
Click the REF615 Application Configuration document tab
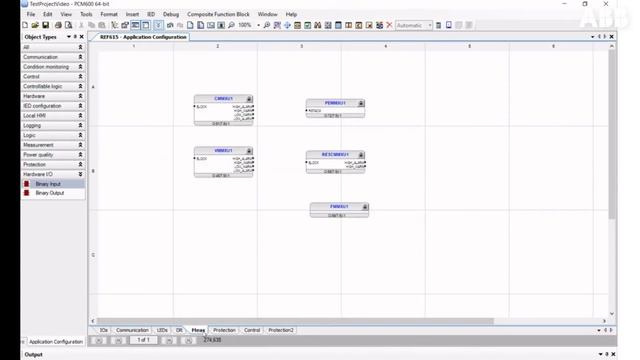pos(143,37)
